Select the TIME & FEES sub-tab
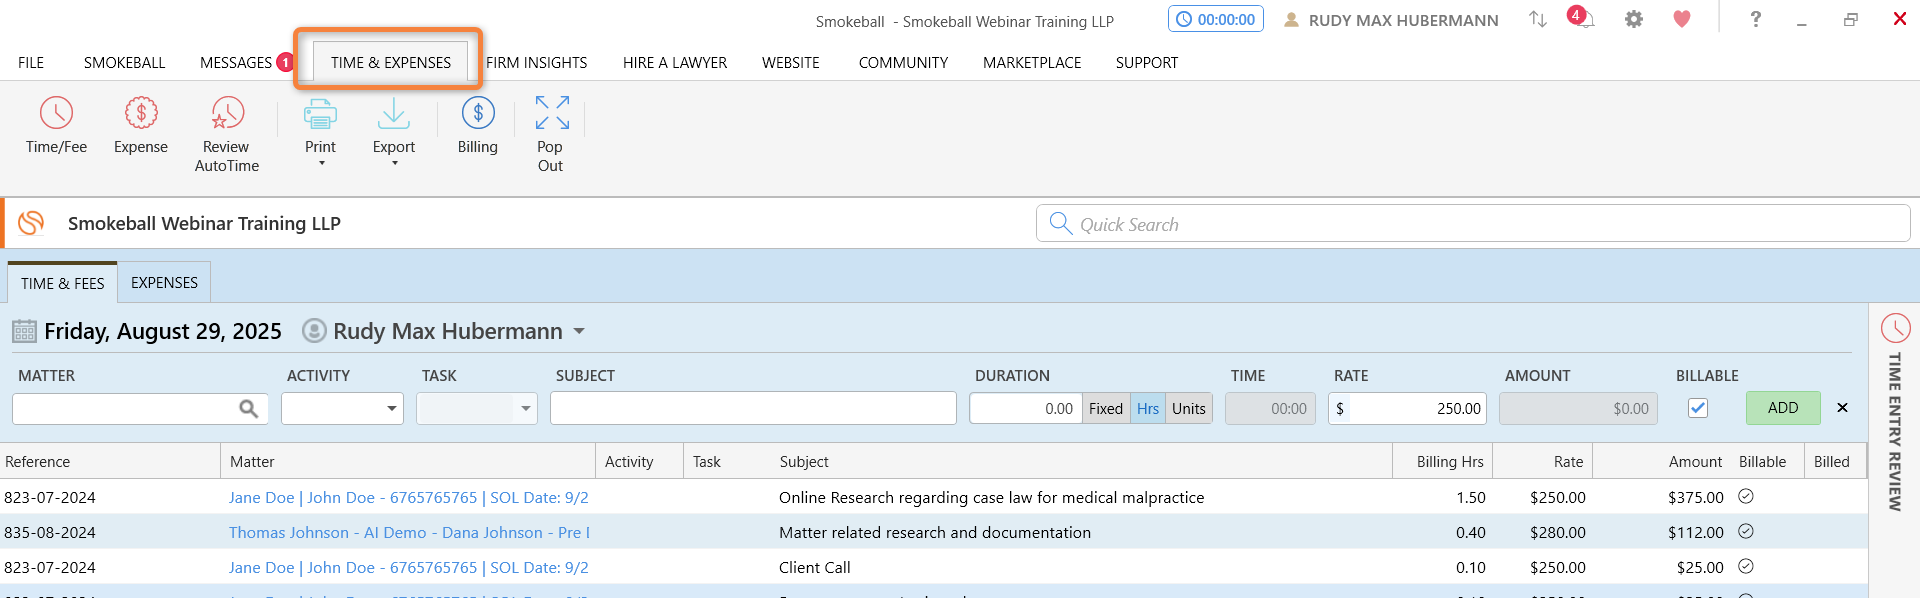 click(x=63, y=283)
